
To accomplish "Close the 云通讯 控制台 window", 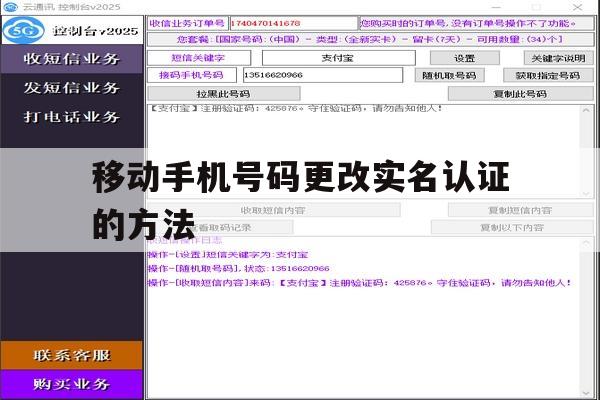I will point(578,7).
